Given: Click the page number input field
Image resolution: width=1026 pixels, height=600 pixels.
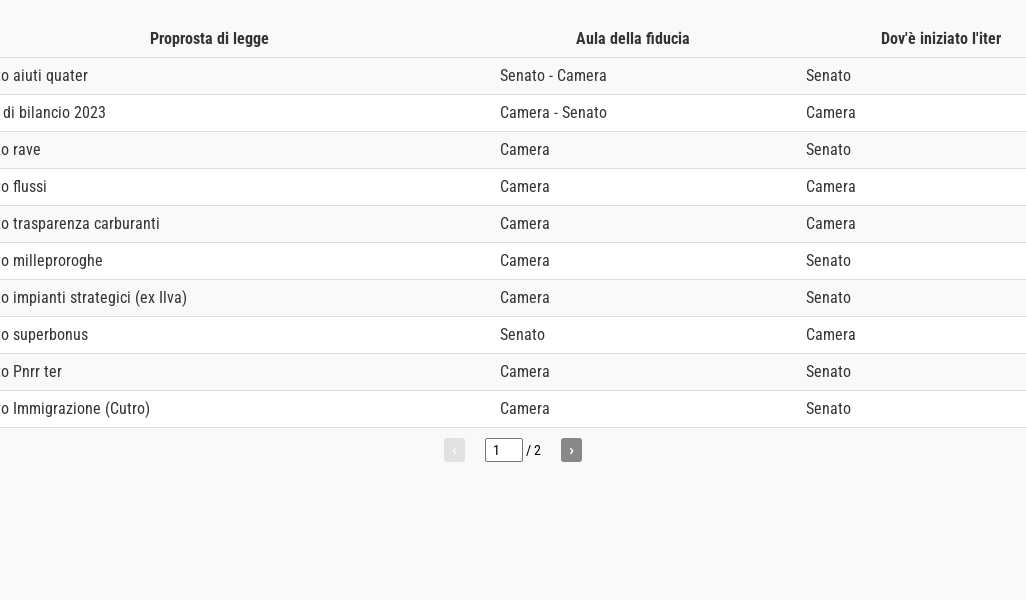Looking at the screenshot, I should pyautogui.click(x=503, y=450).
